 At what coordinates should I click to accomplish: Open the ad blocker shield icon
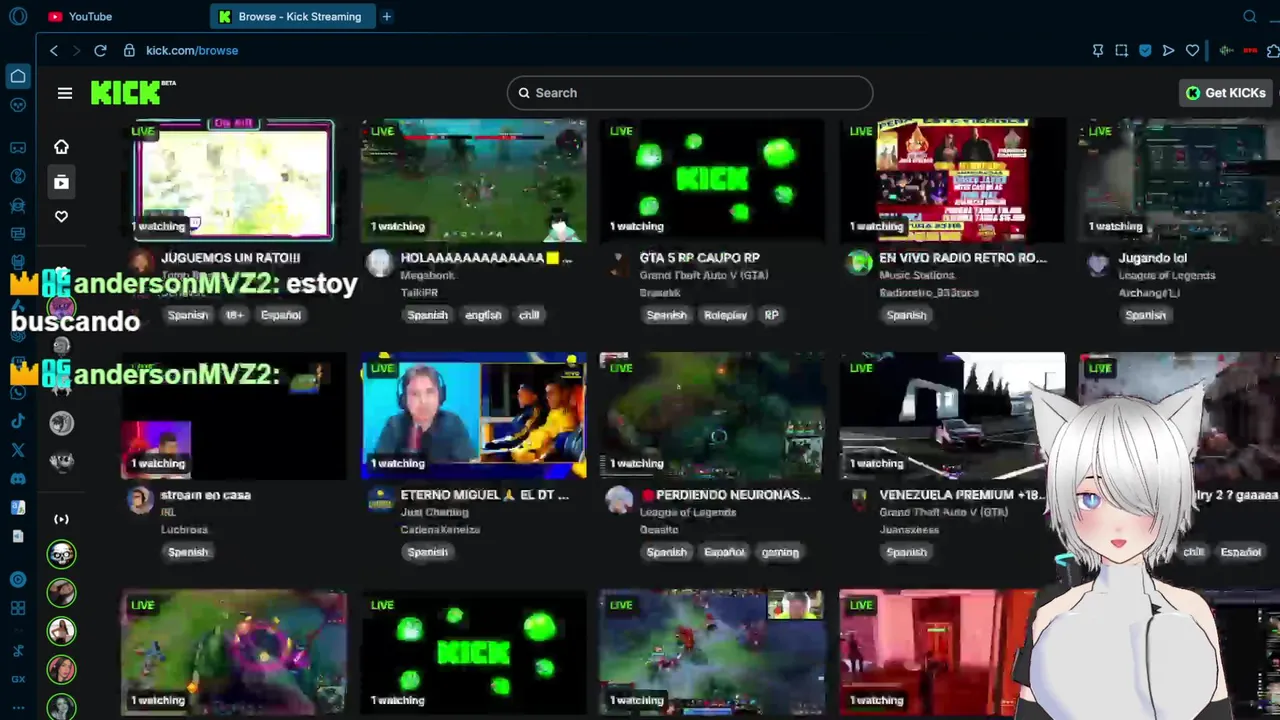1145,50
